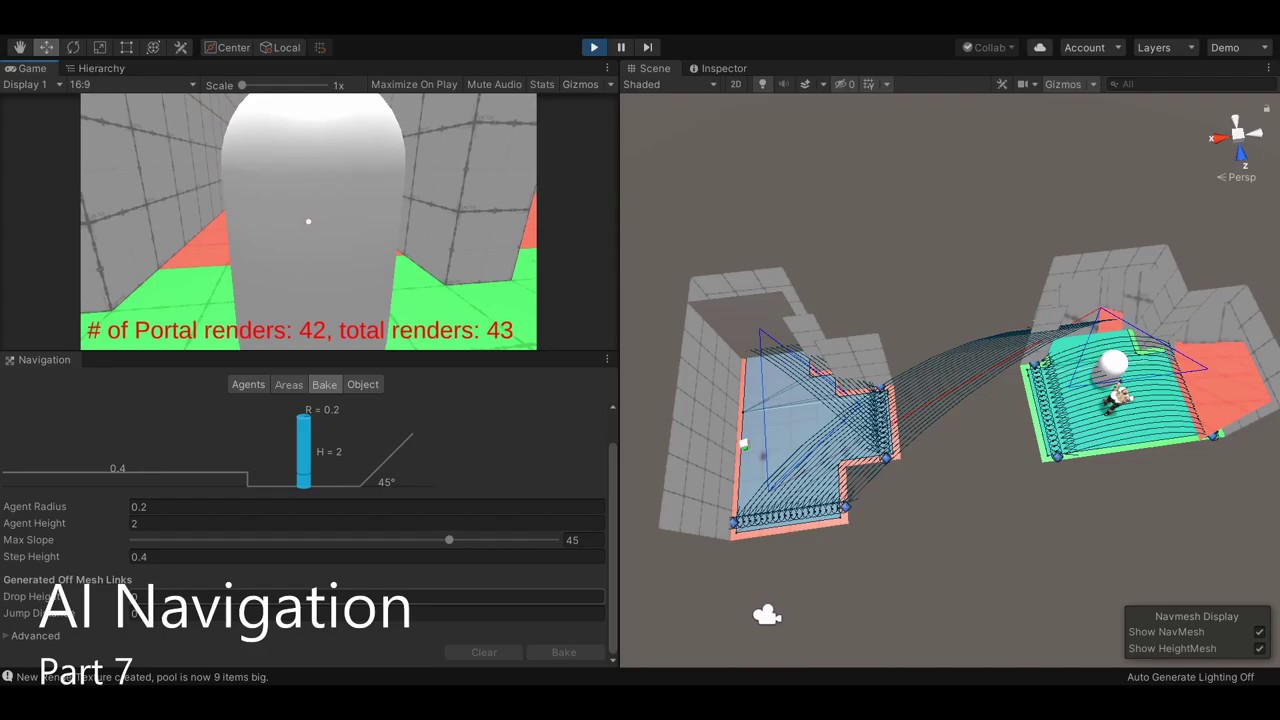
Task: Open the 16:9 aspect ratio dropdown
Action: [133, 84]
